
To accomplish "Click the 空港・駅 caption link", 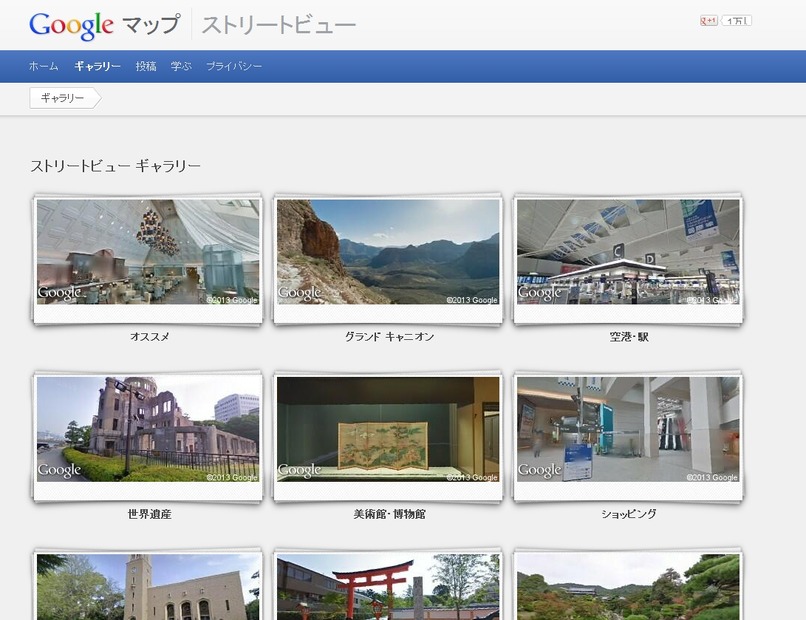I will click(629, 337).
